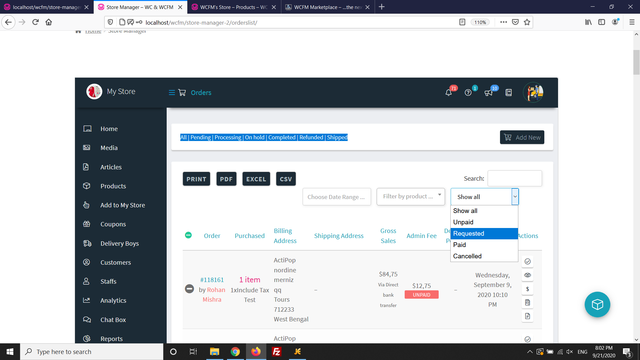Toggle the Show all commission status dropdown

tap(484, 197)
